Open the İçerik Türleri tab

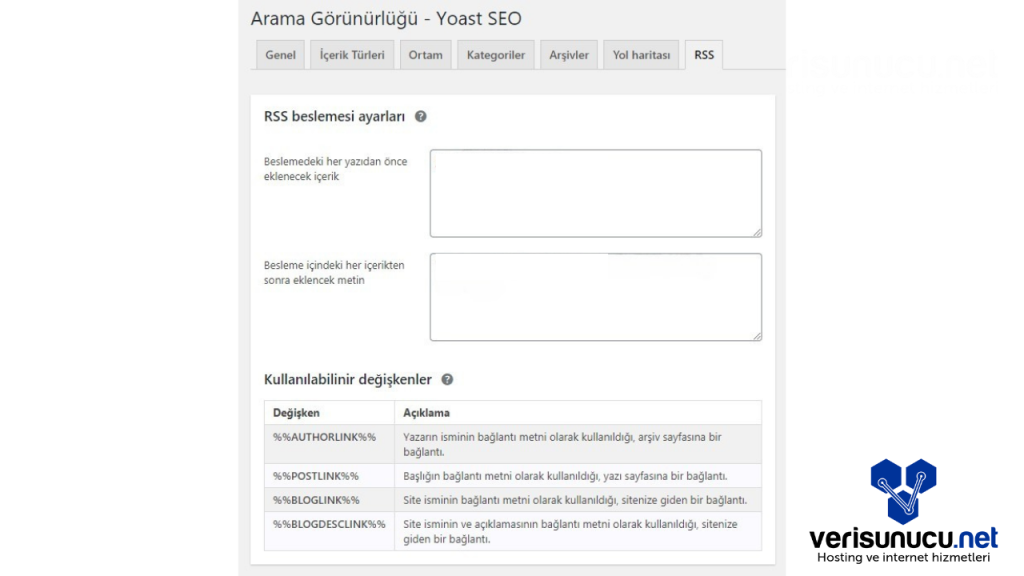[x=352, y=56]
